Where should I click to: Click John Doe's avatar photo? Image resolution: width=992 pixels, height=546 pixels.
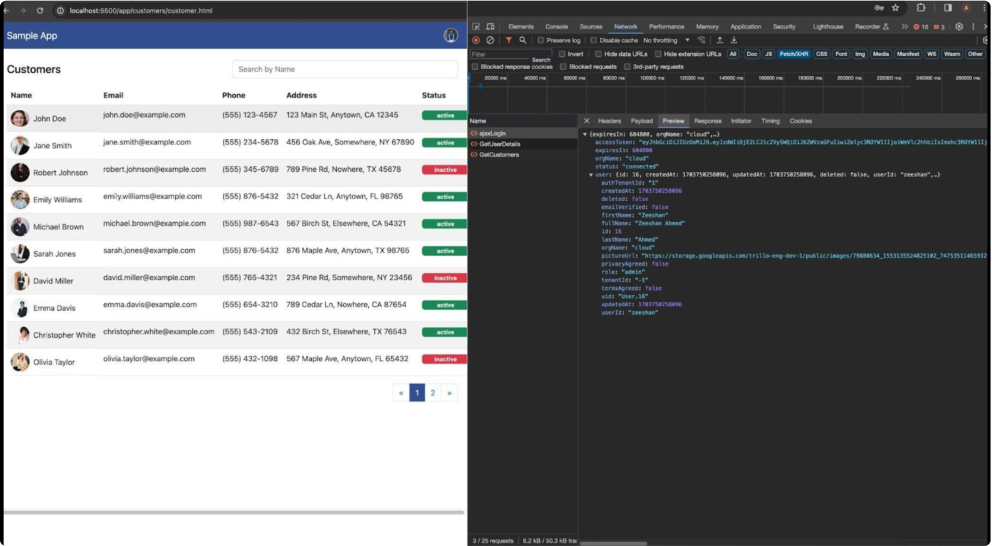20,118
